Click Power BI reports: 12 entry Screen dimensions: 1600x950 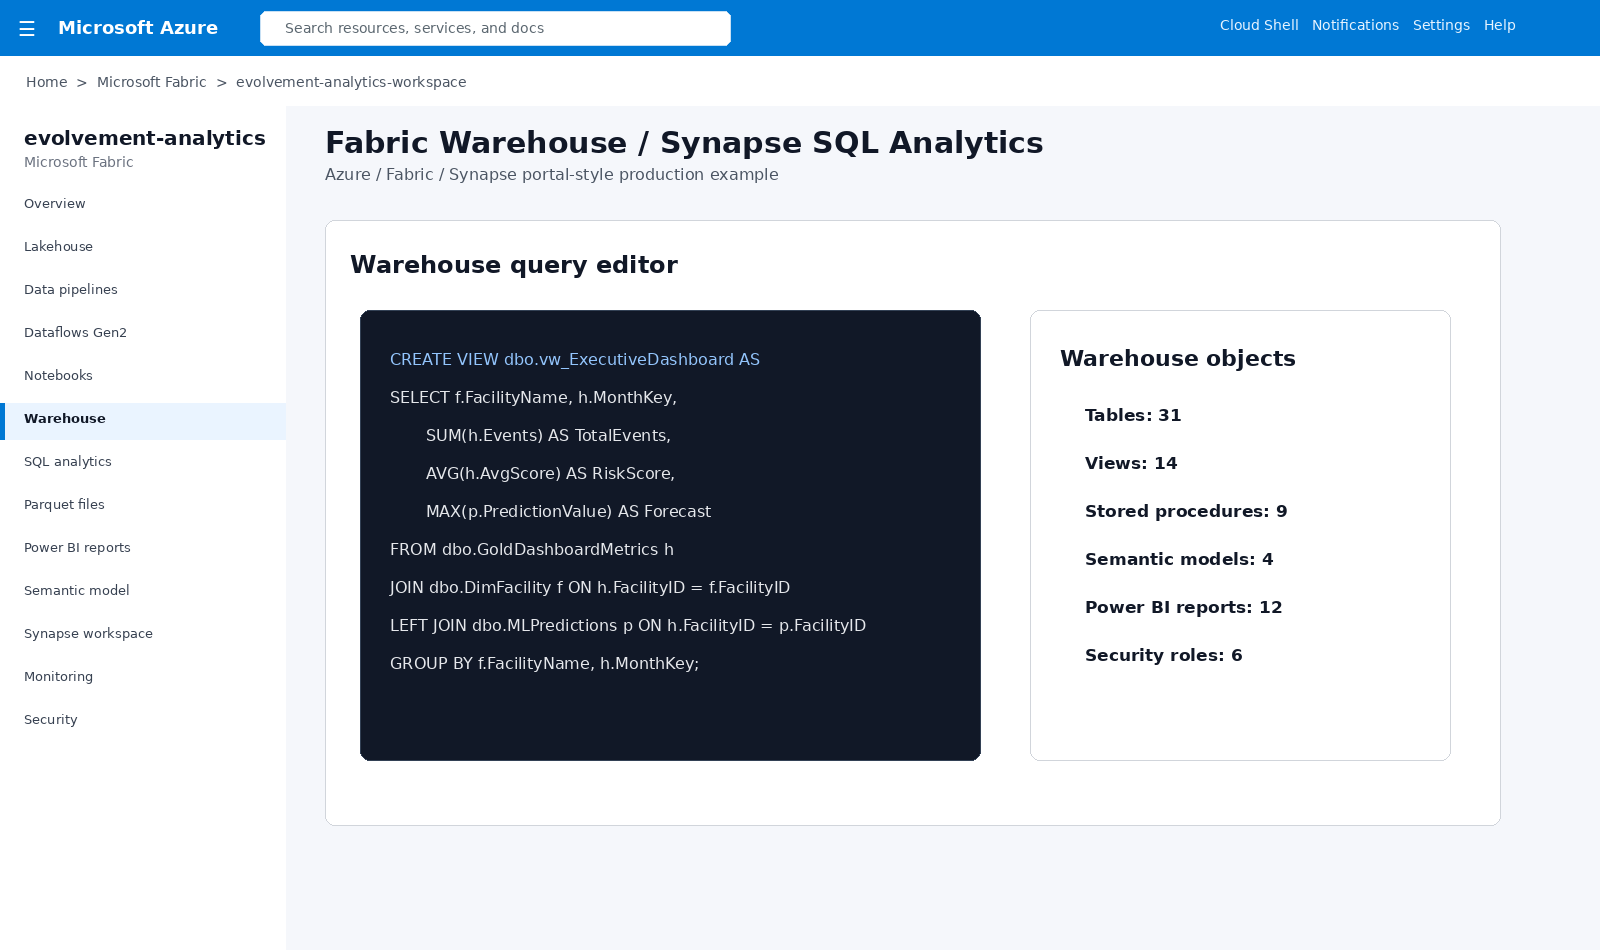[1183, 607]
